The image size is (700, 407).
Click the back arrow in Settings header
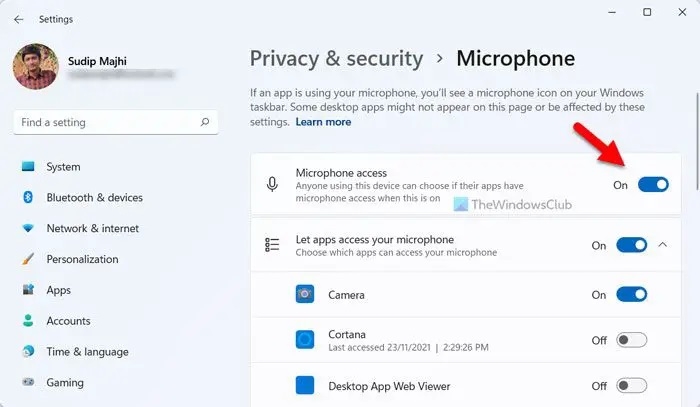point(18,19)
